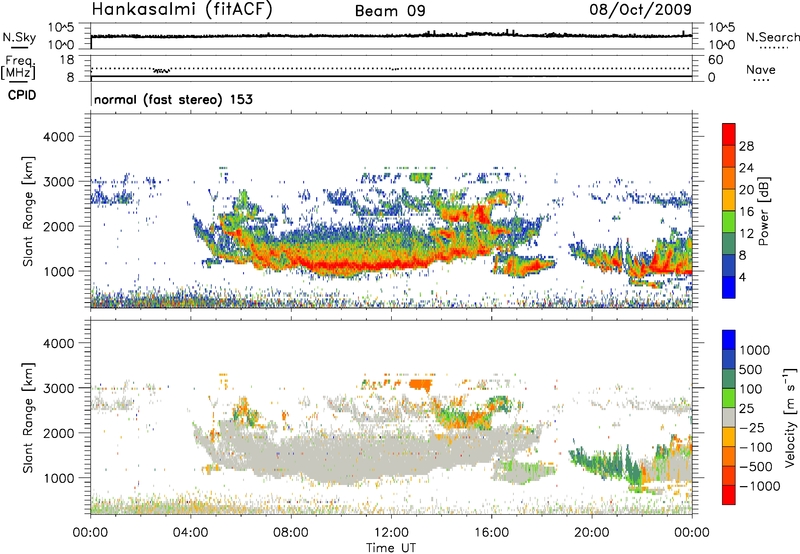Click the '1000' value on Velocity scale
This screenshot has height=554, width=800.
tap(754, 350)
